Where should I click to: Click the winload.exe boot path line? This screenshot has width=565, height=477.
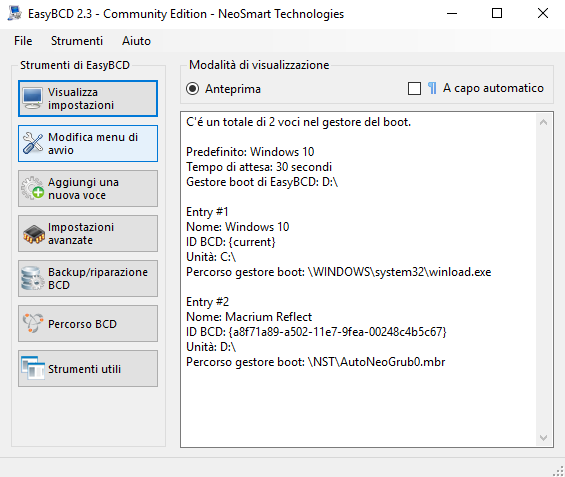[x=338, y=272]
